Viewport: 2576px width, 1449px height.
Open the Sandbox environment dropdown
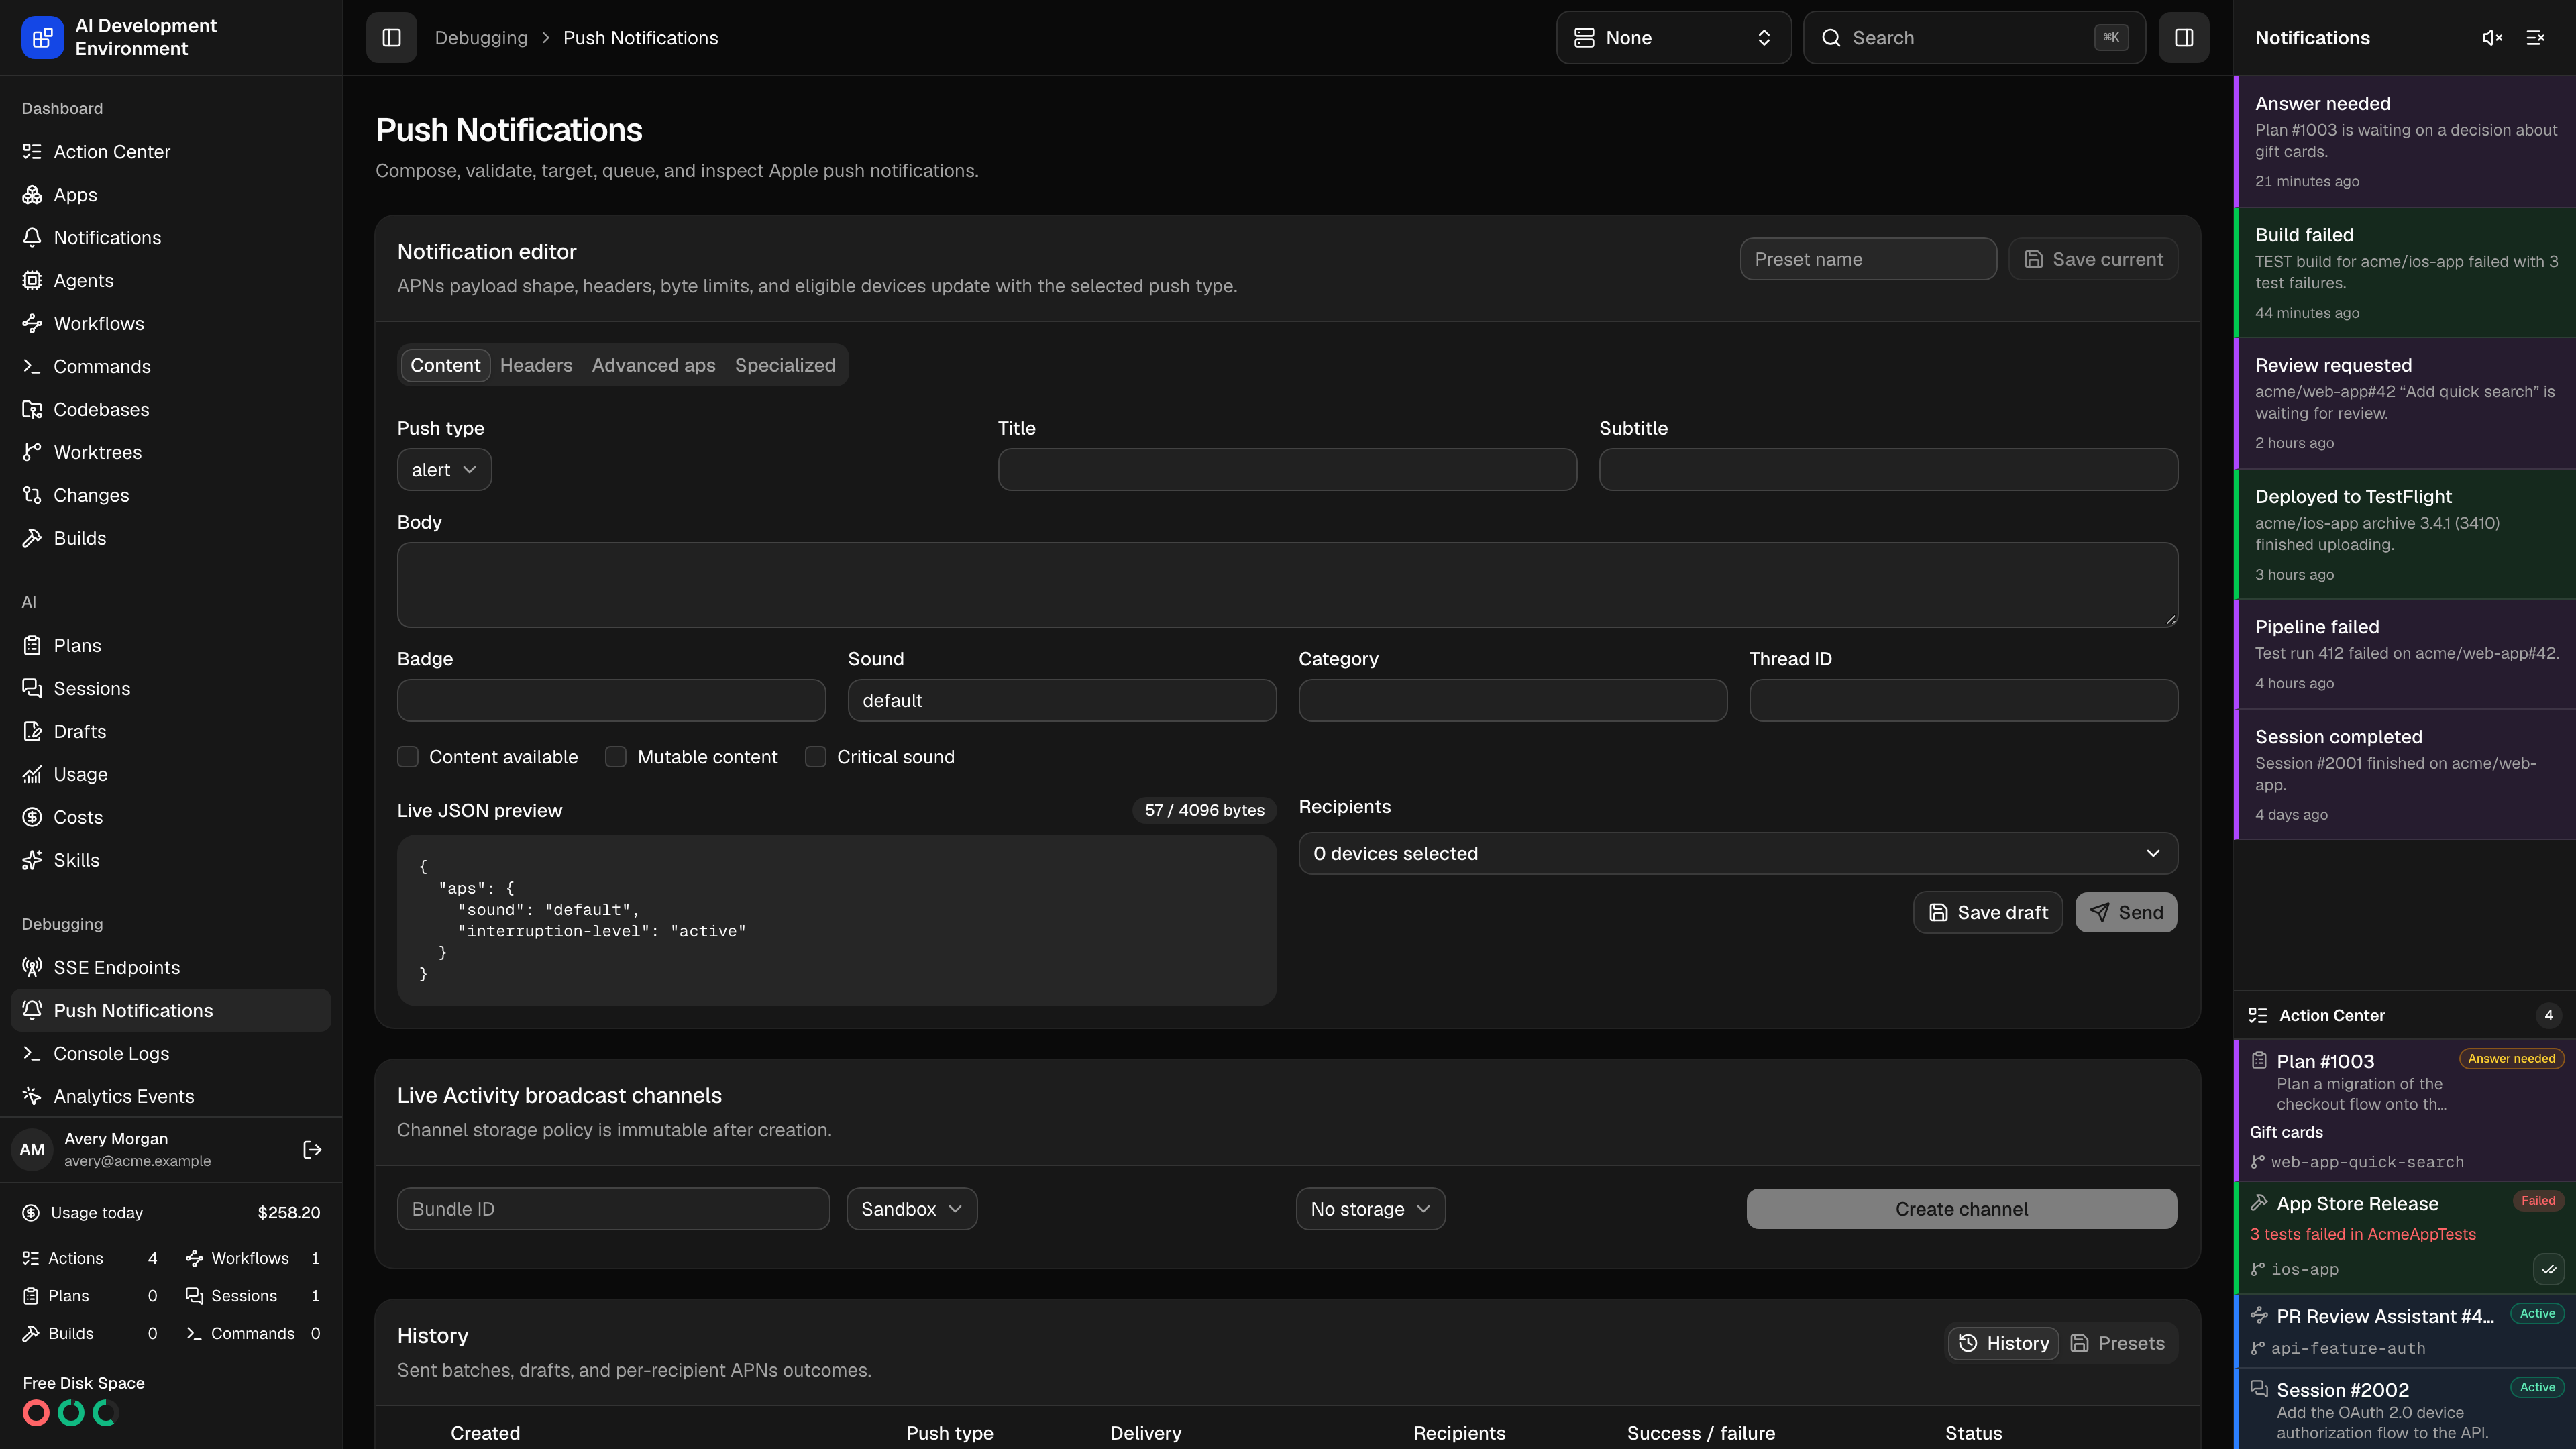[912, 1210]
